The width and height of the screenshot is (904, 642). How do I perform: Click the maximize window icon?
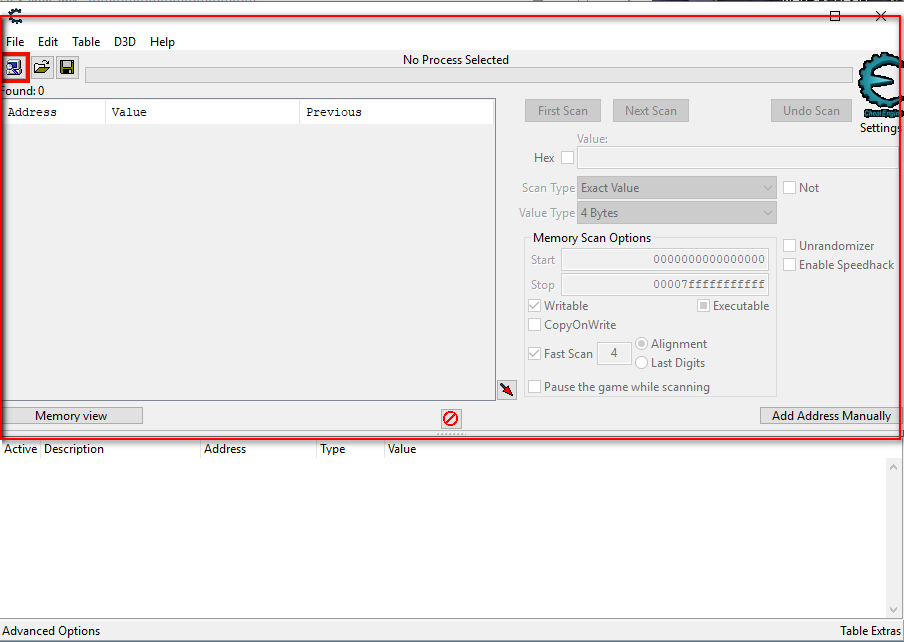[x=835, y=16]
